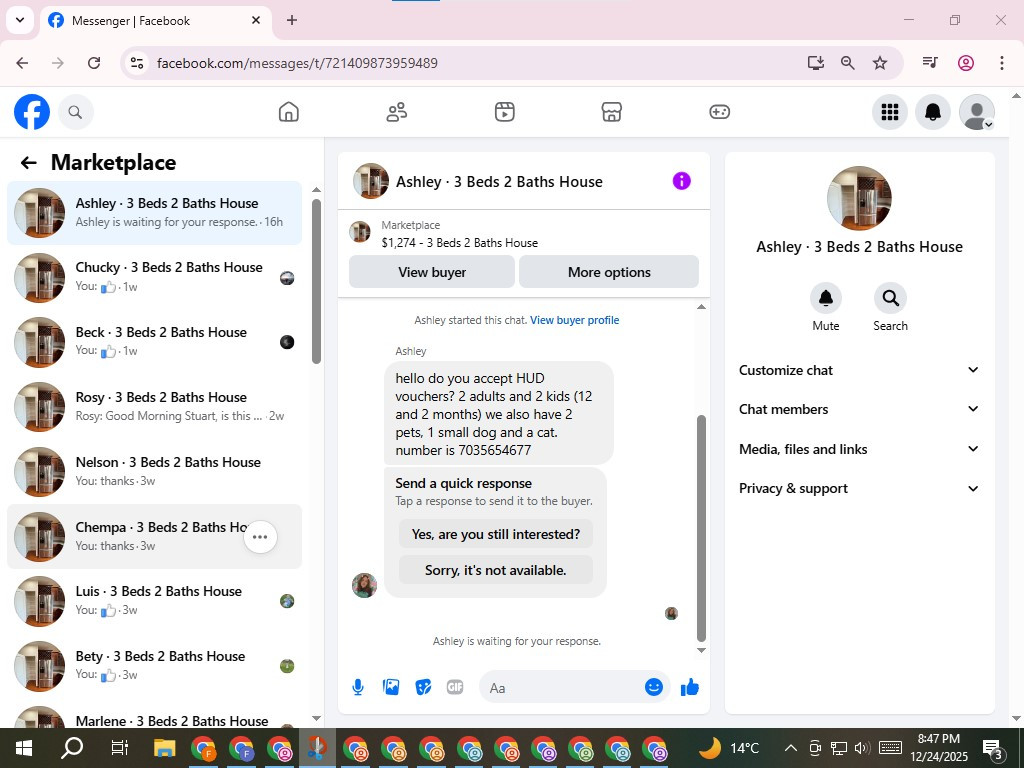
Task: Open the emoji picker smiley
Action: point(654,687)
